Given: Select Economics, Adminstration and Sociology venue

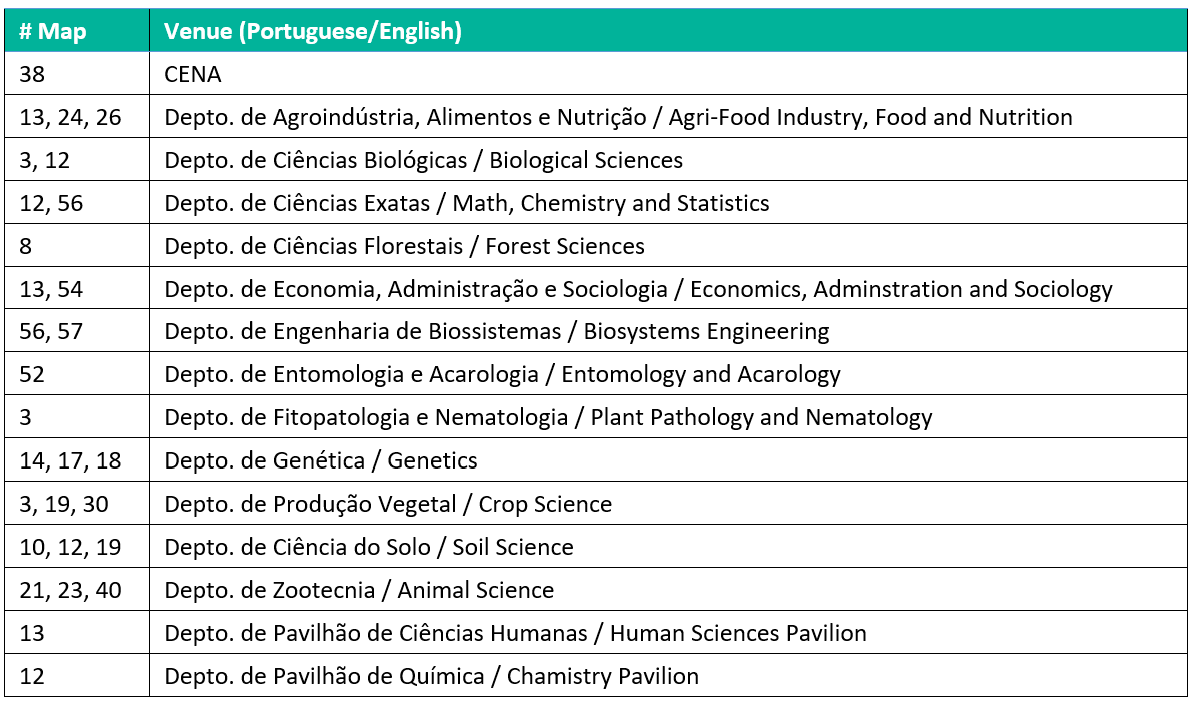Looking at the screenshot, I should tap(638, 290).
